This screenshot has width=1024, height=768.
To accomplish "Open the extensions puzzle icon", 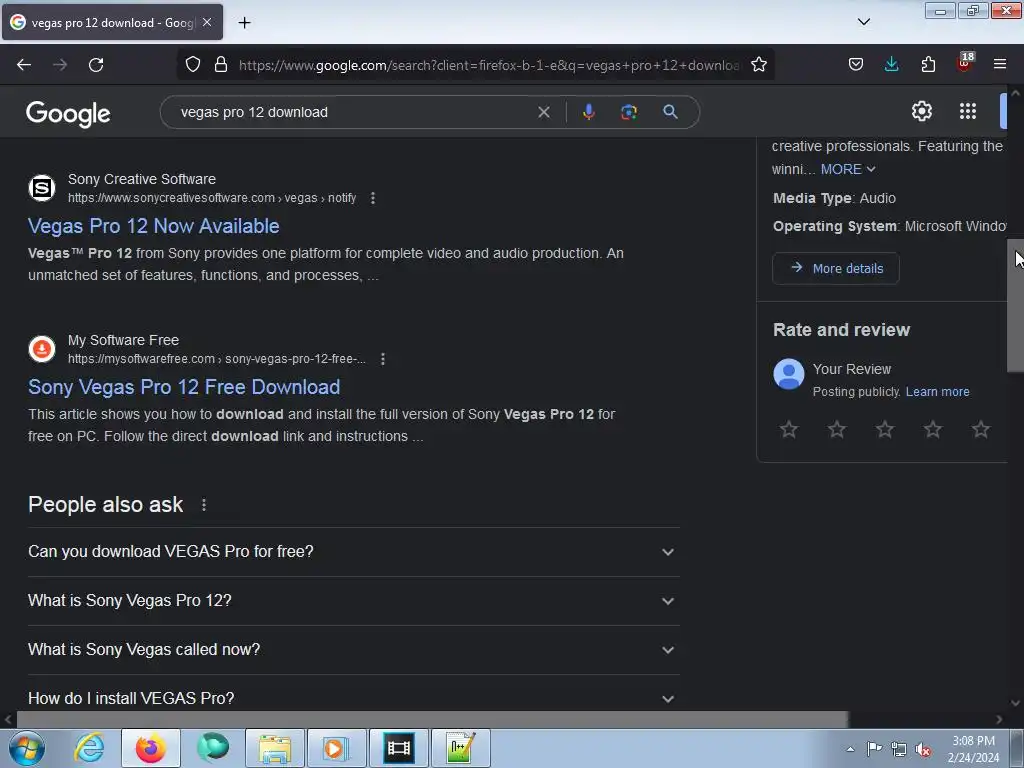I will [x=928, y=65].
